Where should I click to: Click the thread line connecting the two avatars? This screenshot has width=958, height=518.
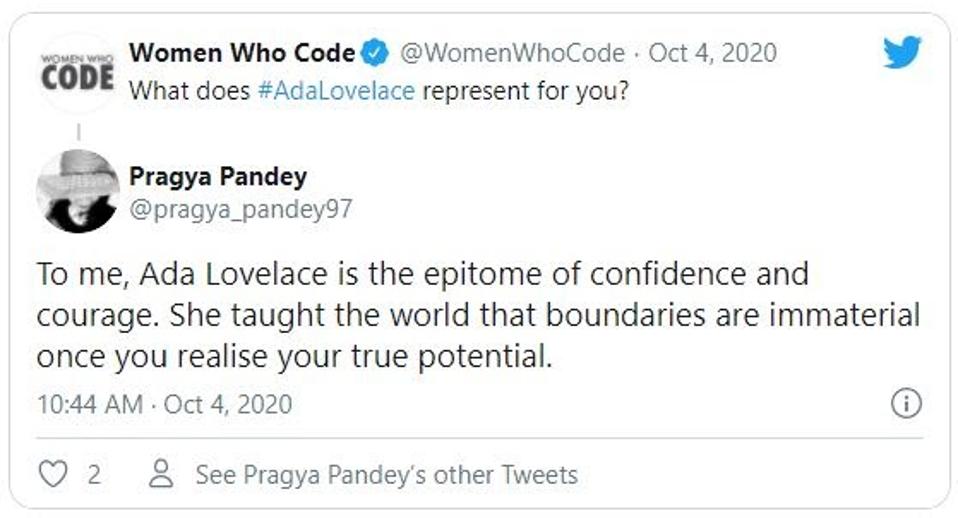tap(78, 131)
